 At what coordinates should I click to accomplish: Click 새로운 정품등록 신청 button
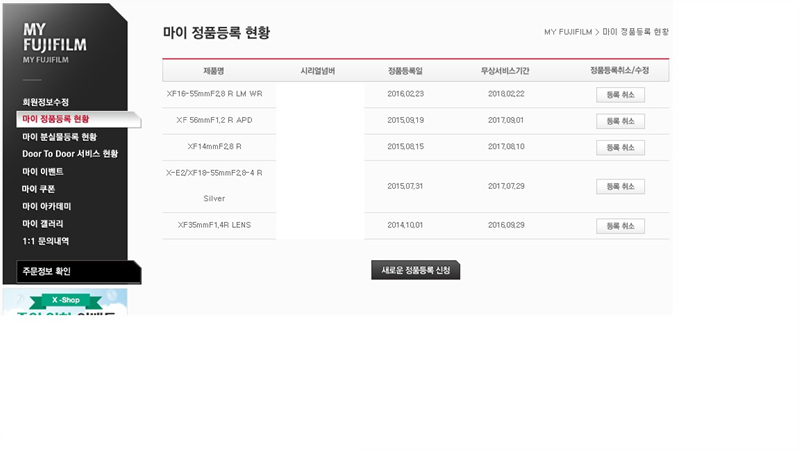click(x=415, y=271)
